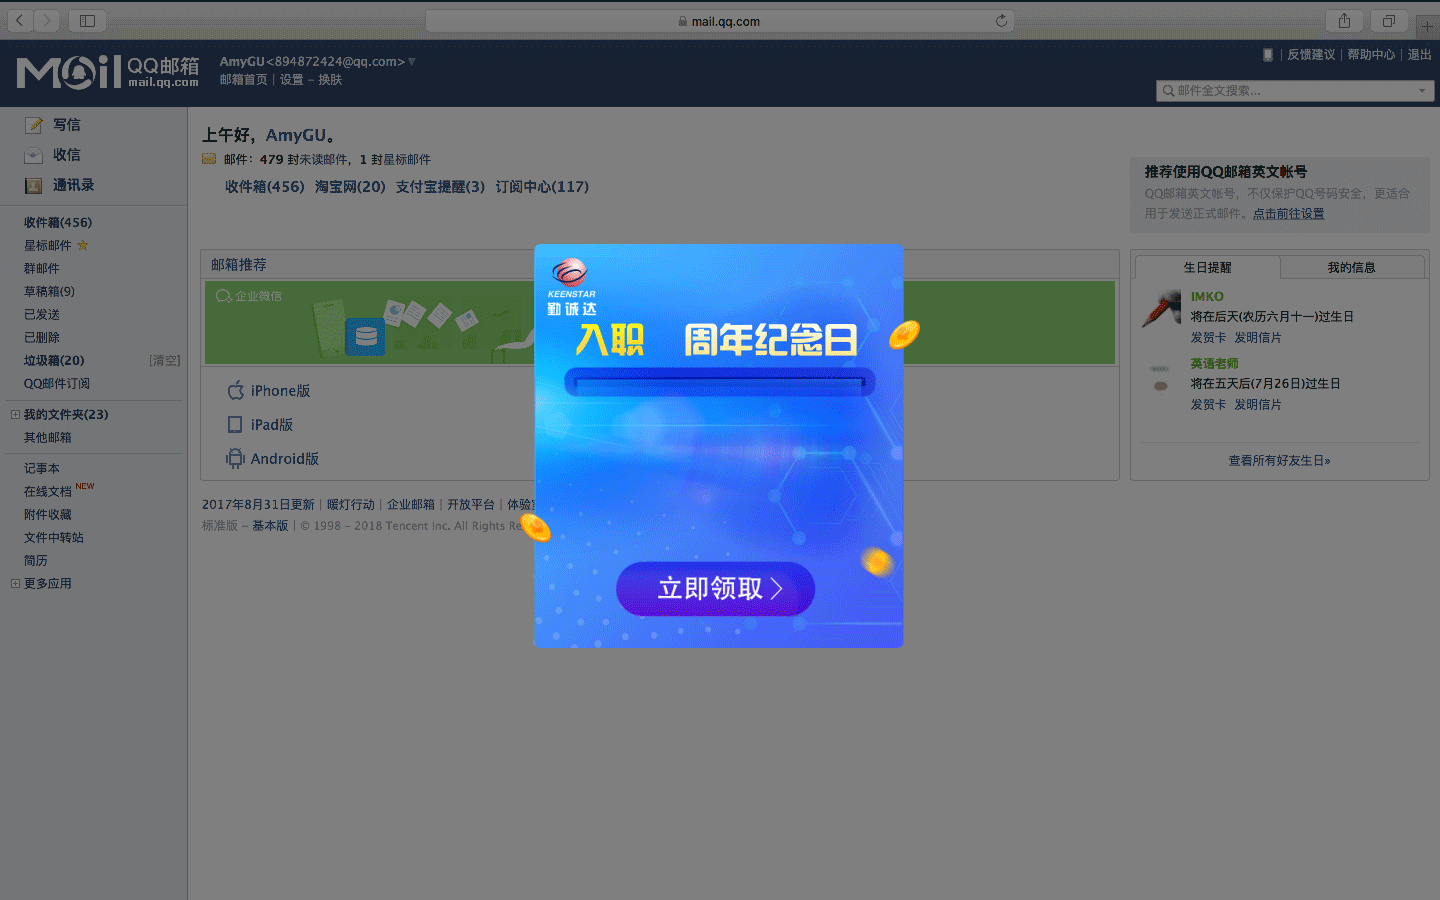Select the 生日提醒 tab
The image size is (1440, 900).
point(1206,267)
